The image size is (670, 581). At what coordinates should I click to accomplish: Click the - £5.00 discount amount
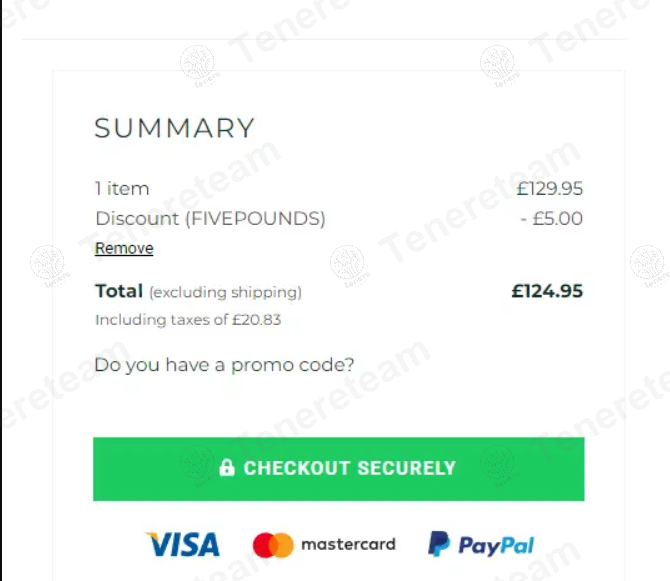tap(551, 218)
